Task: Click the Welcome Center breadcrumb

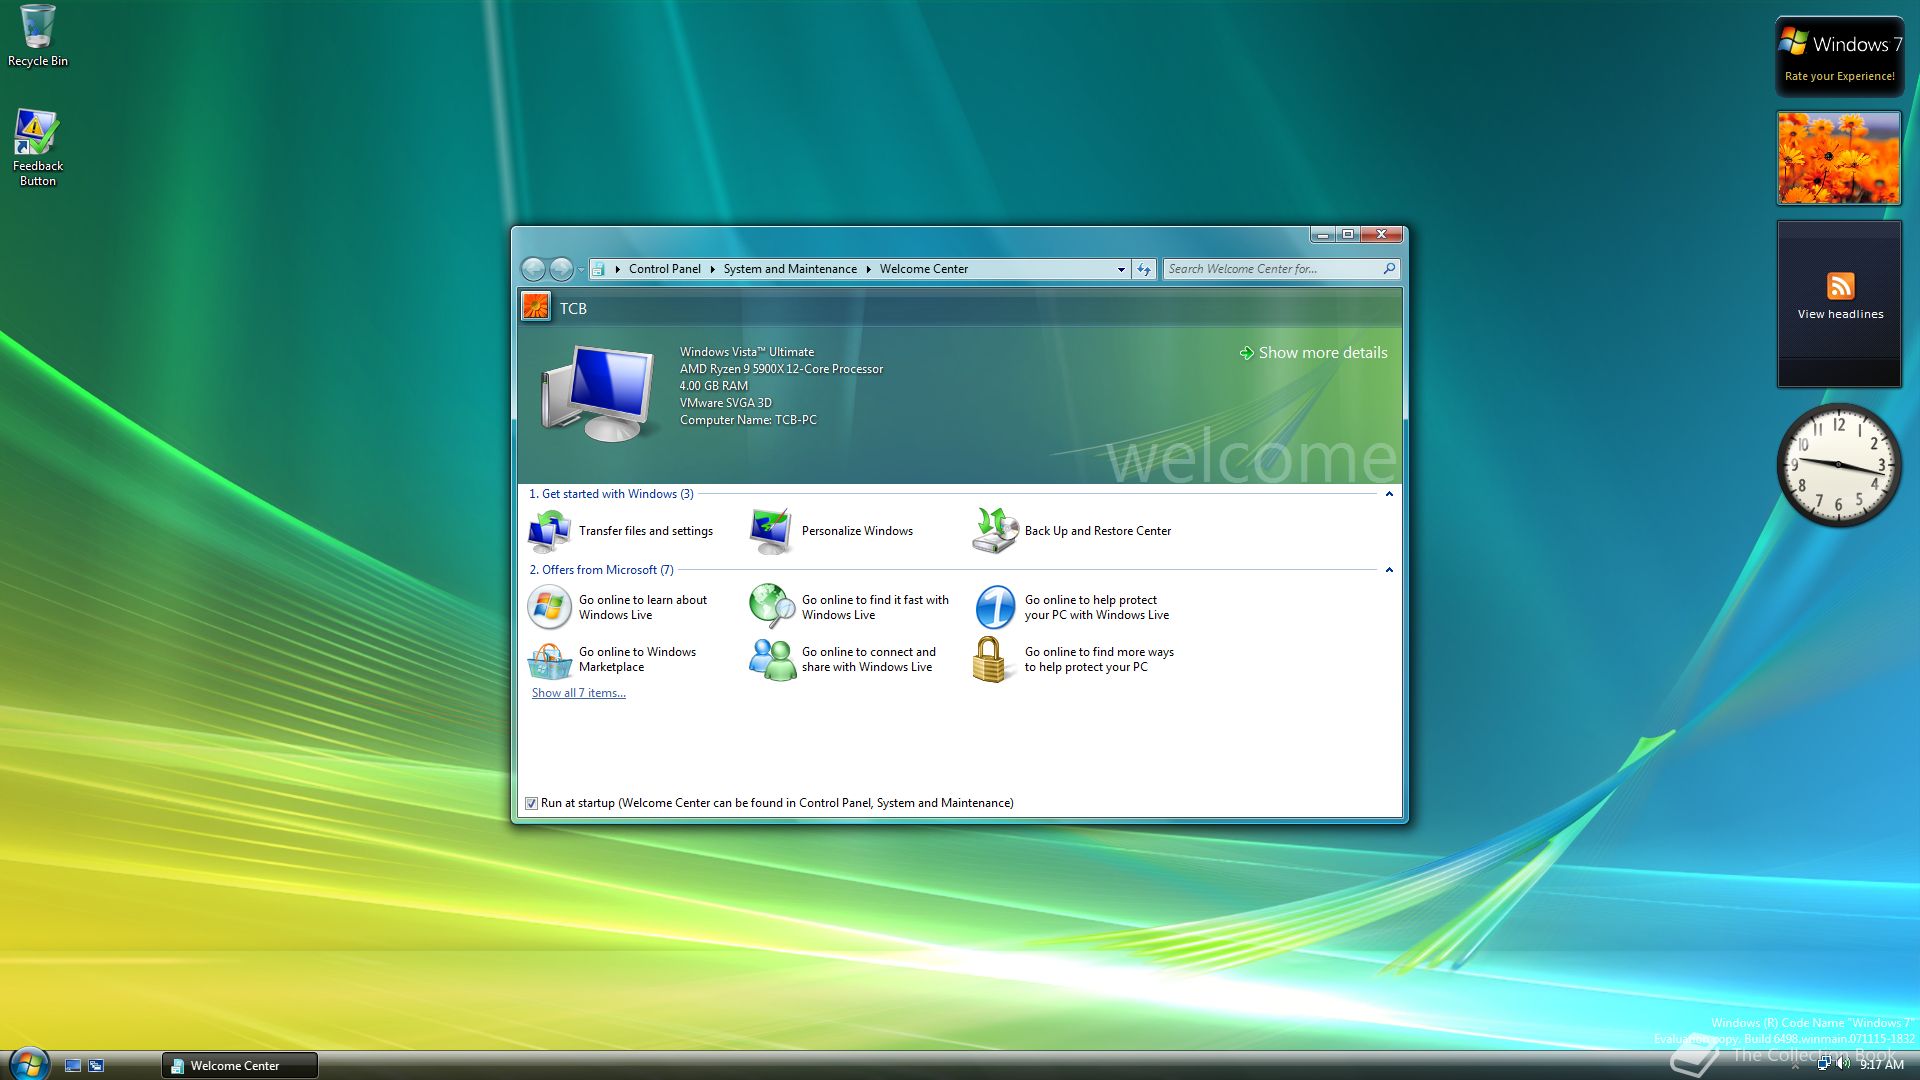Action: [x=924, y=269]
